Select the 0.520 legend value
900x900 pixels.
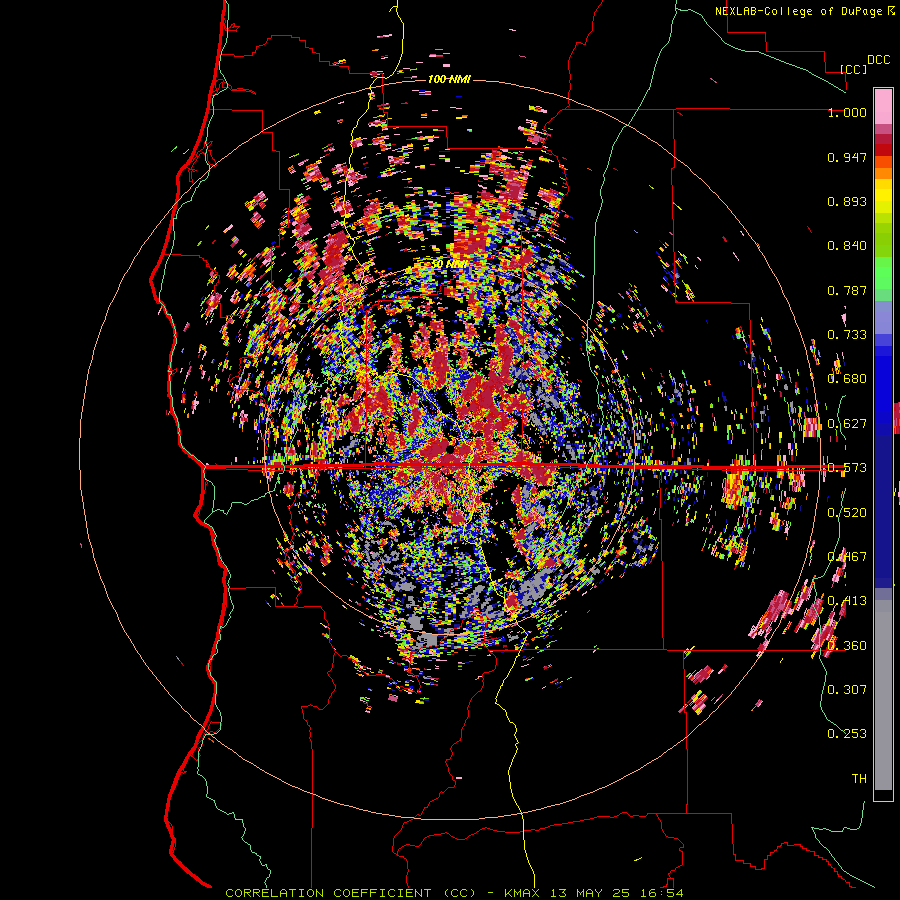(x=847, y=513)
